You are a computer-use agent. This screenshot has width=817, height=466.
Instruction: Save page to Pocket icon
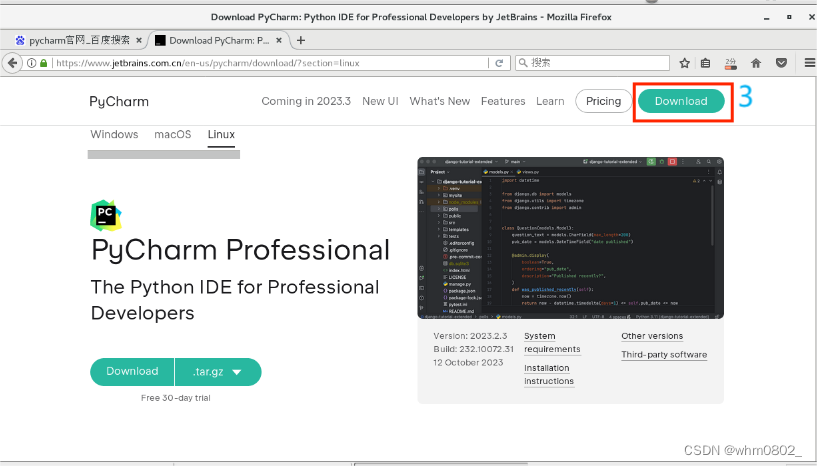point(781,63)
